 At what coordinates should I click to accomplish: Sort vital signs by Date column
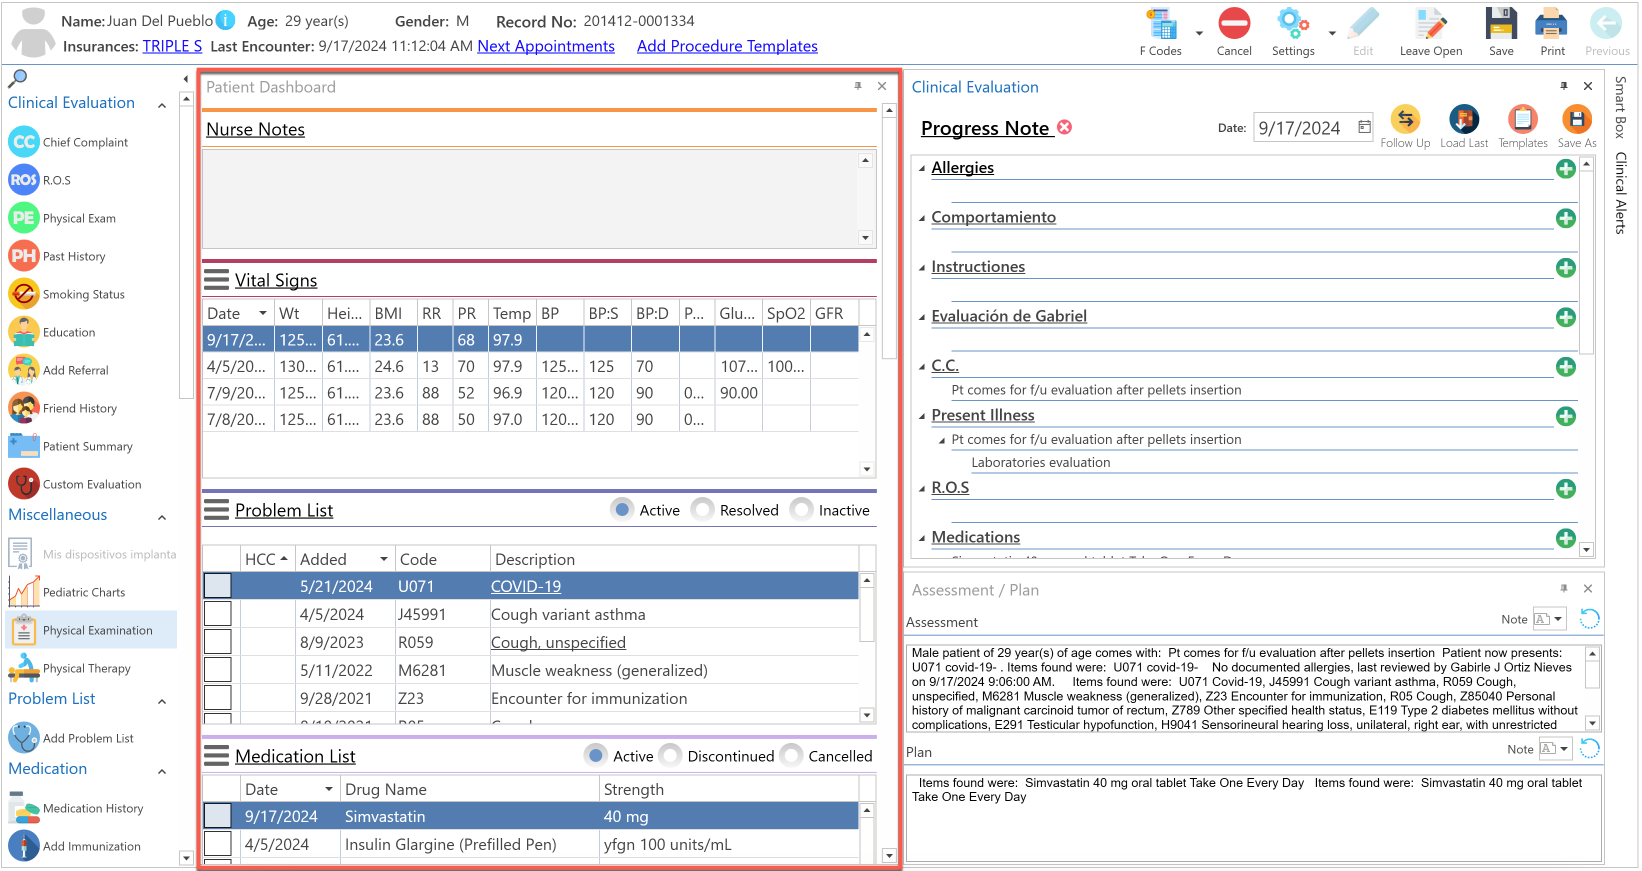[x=238, y=313]
